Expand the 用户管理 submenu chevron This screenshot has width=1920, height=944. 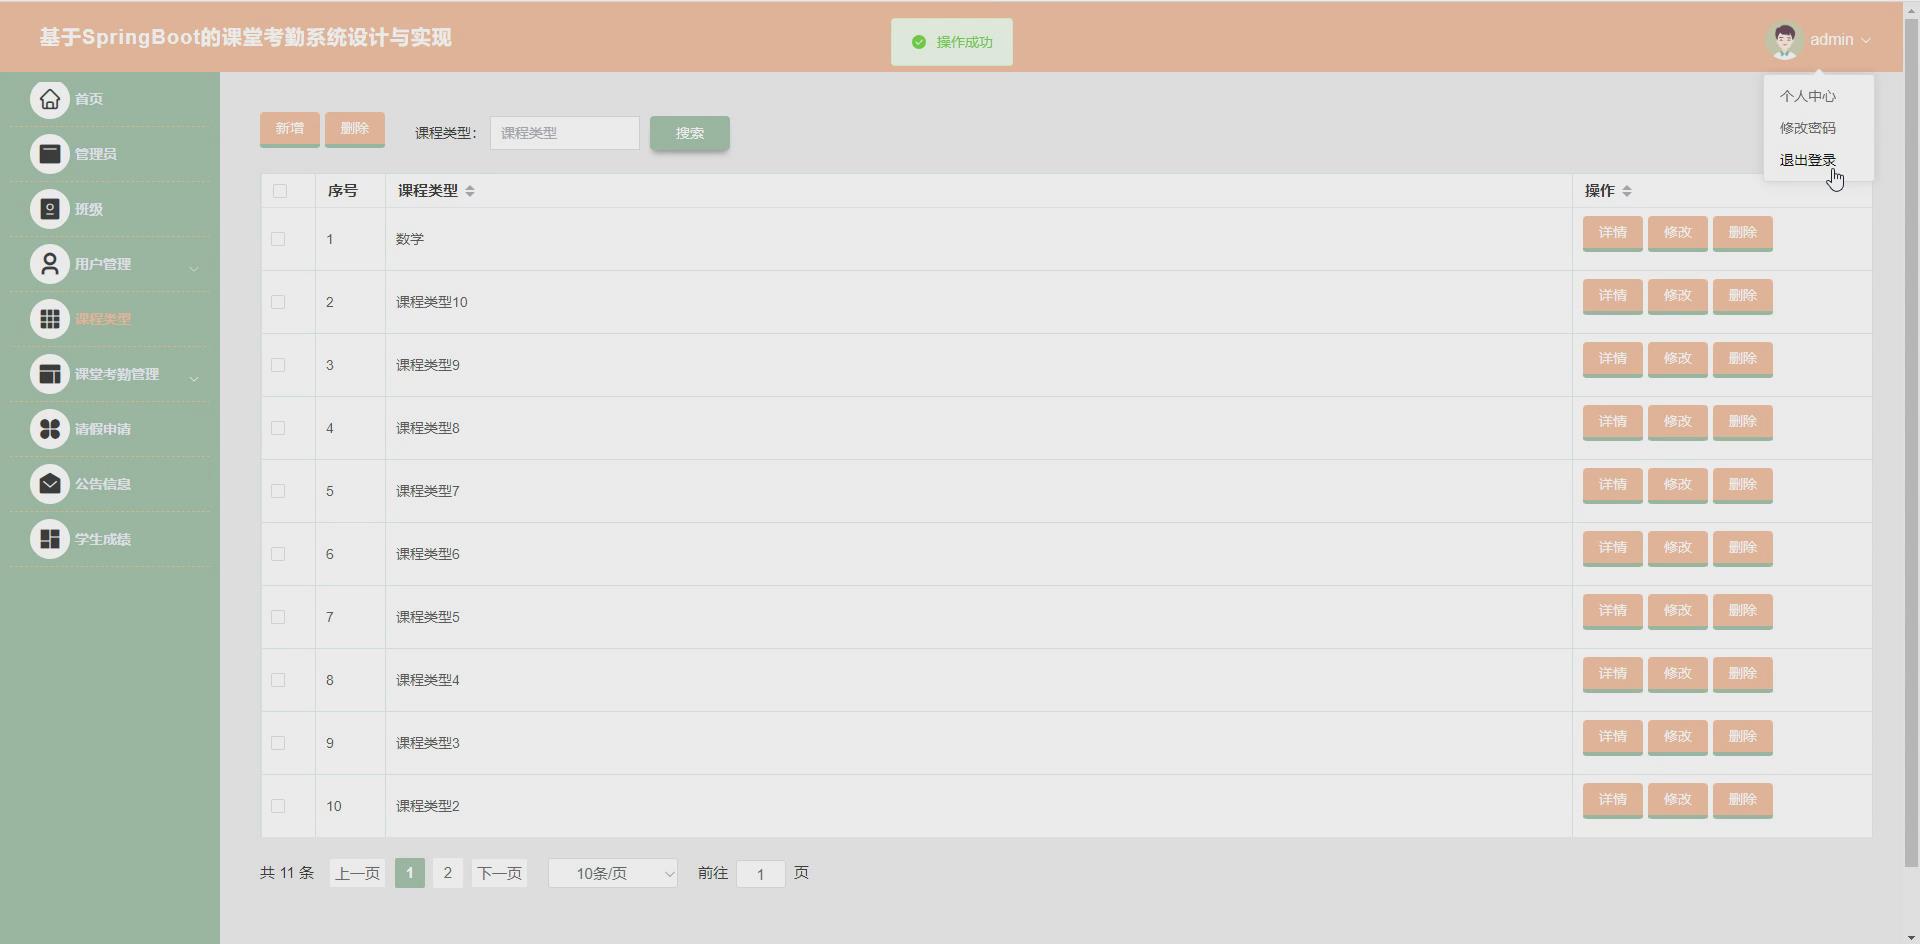[x=194, y=267]
